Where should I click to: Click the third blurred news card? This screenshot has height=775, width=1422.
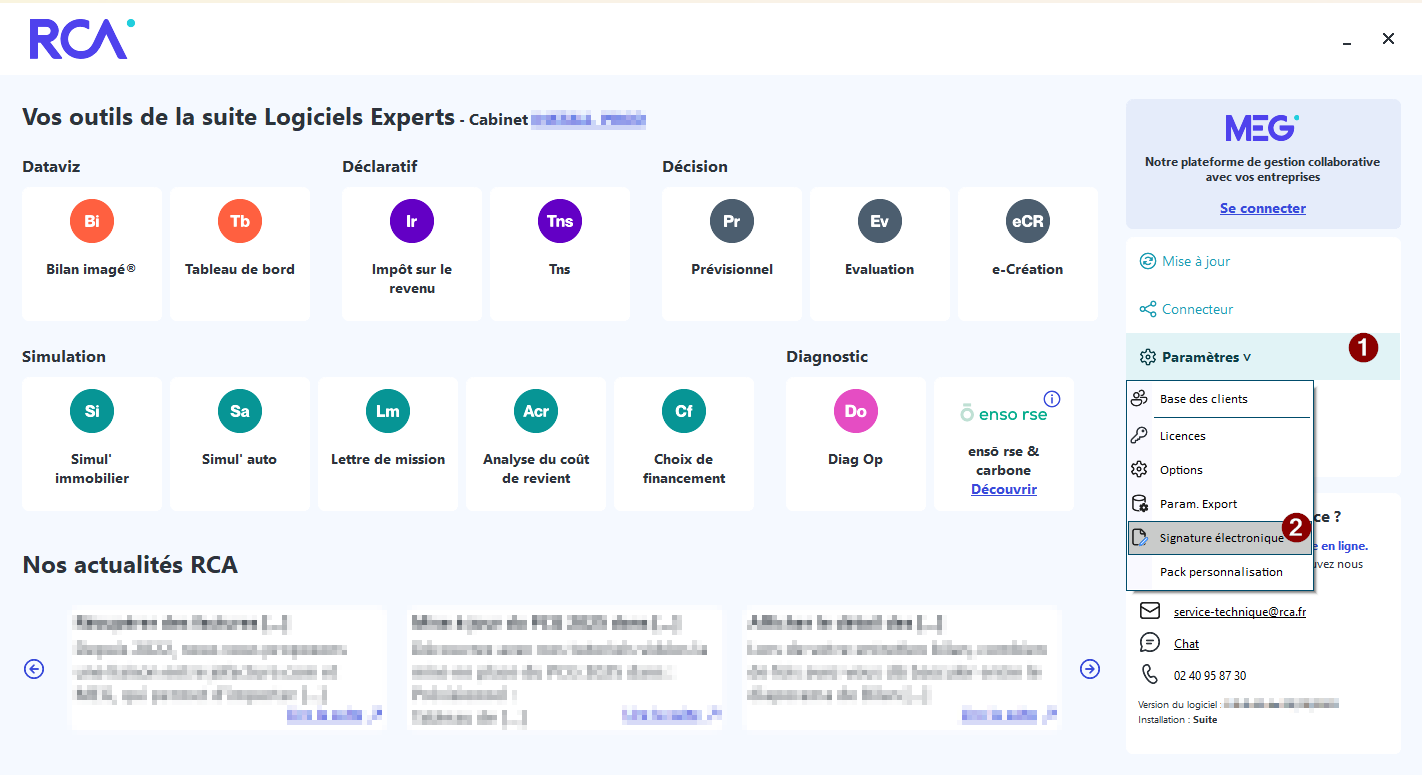click(902, 668)
